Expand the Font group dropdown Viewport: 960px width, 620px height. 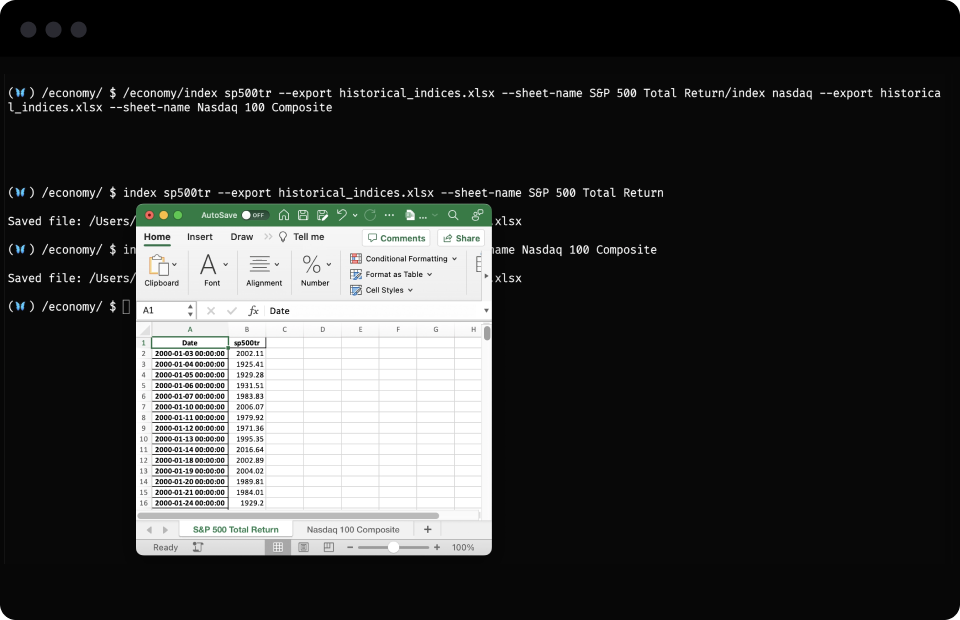point(225,264)
